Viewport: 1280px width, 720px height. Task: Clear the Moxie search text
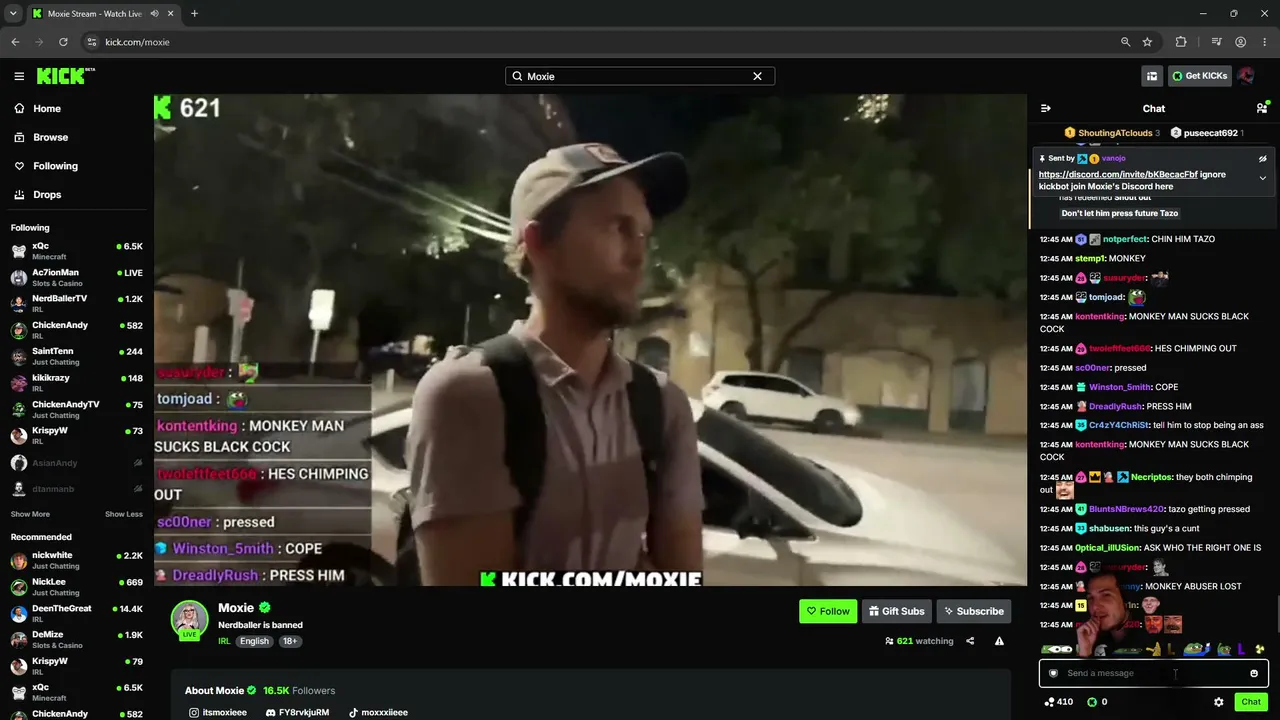757,76
